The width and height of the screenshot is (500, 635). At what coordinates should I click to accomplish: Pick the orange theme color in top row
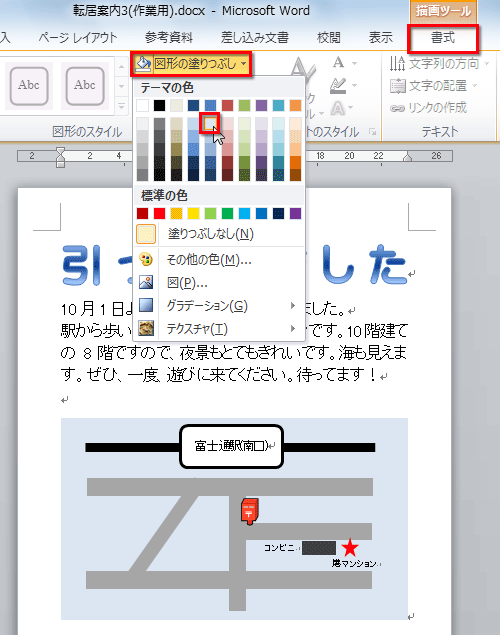[x=296, y=106]
